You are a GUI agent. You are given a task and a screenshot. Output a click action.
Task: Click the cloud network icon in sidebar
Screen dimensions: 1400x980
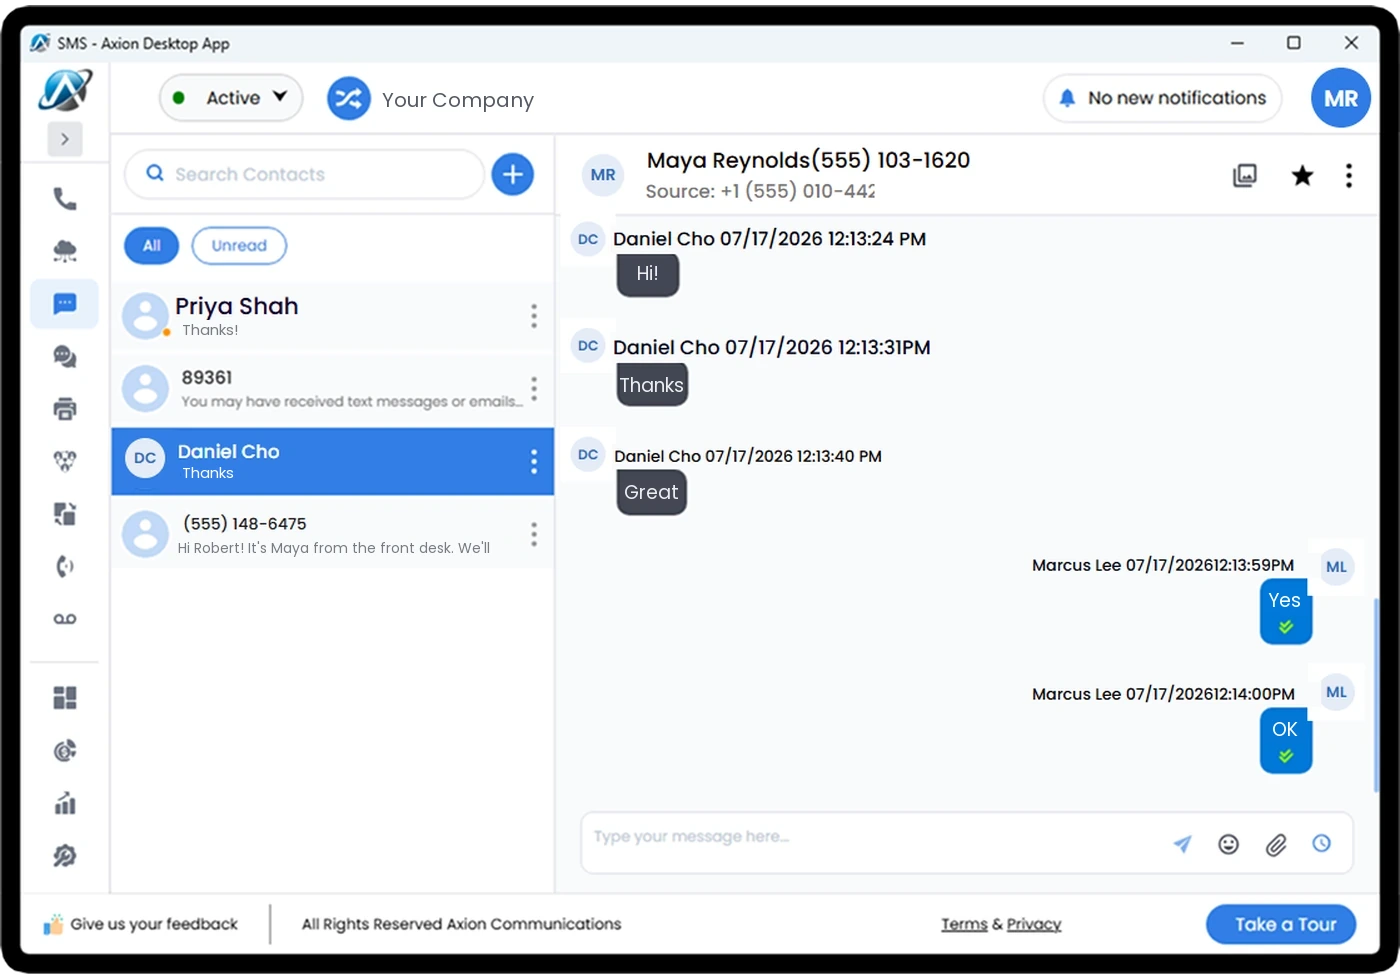65,251
